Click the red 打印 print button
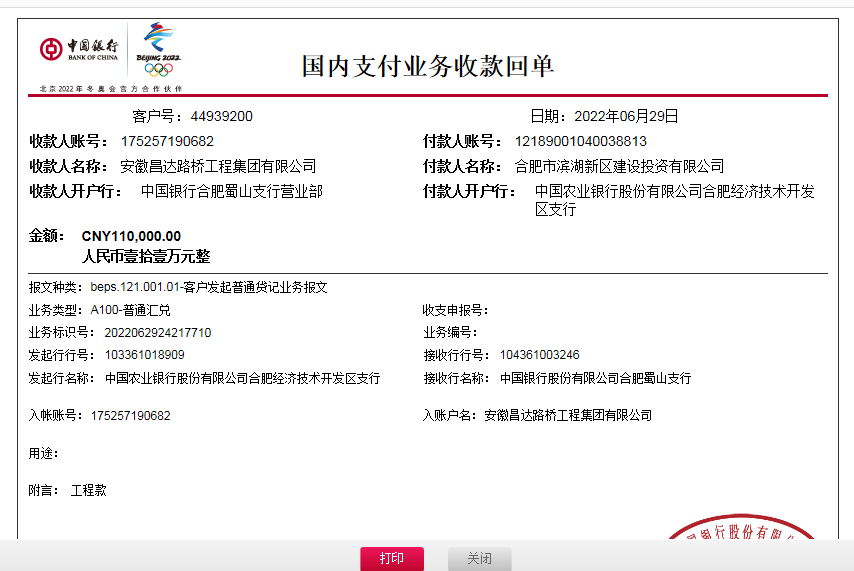This screenshot has width=854, height=571. pos(392,558)
